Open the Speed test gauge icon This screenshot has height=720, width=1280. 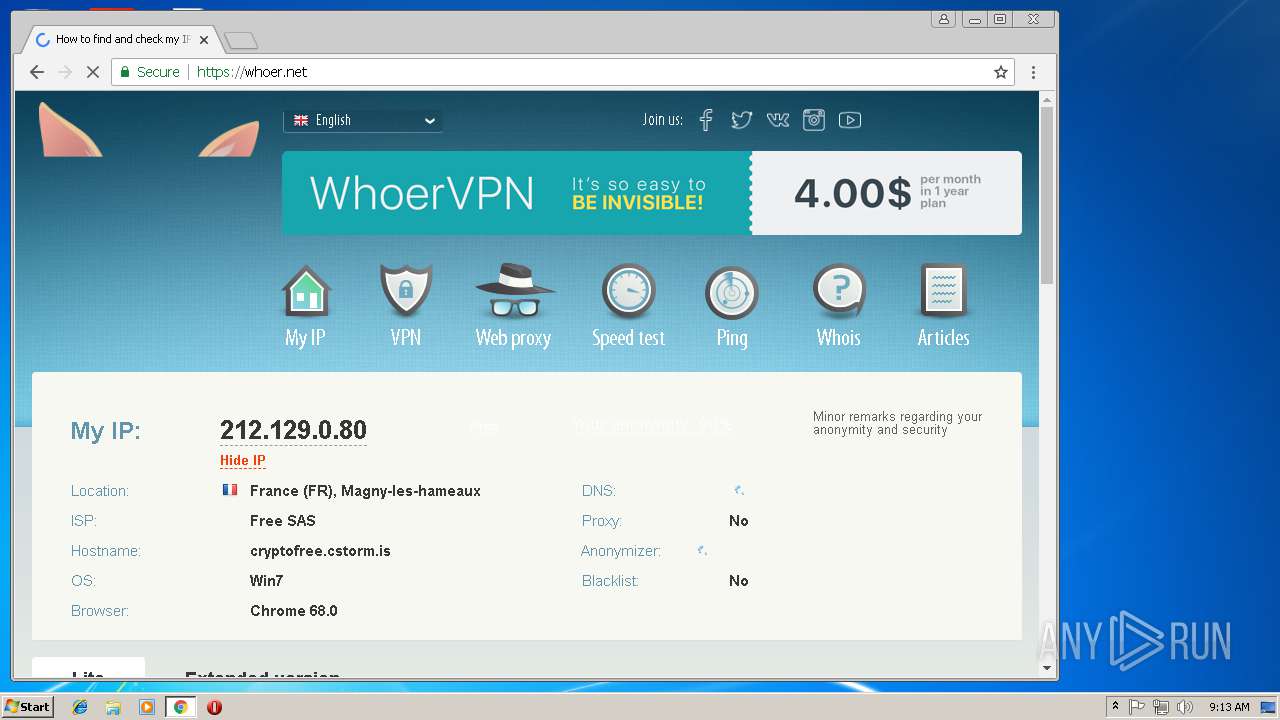click(x=628, y=292)
